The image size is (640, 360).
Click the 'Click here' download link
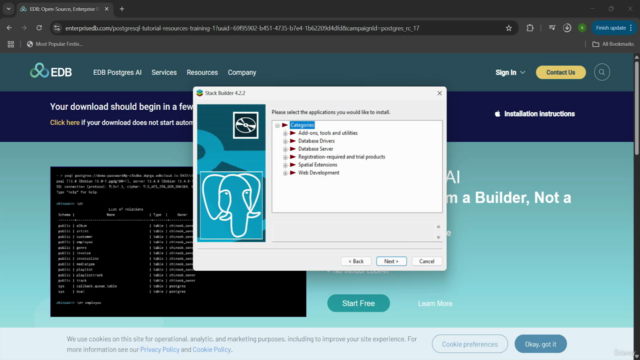[64, 122]
